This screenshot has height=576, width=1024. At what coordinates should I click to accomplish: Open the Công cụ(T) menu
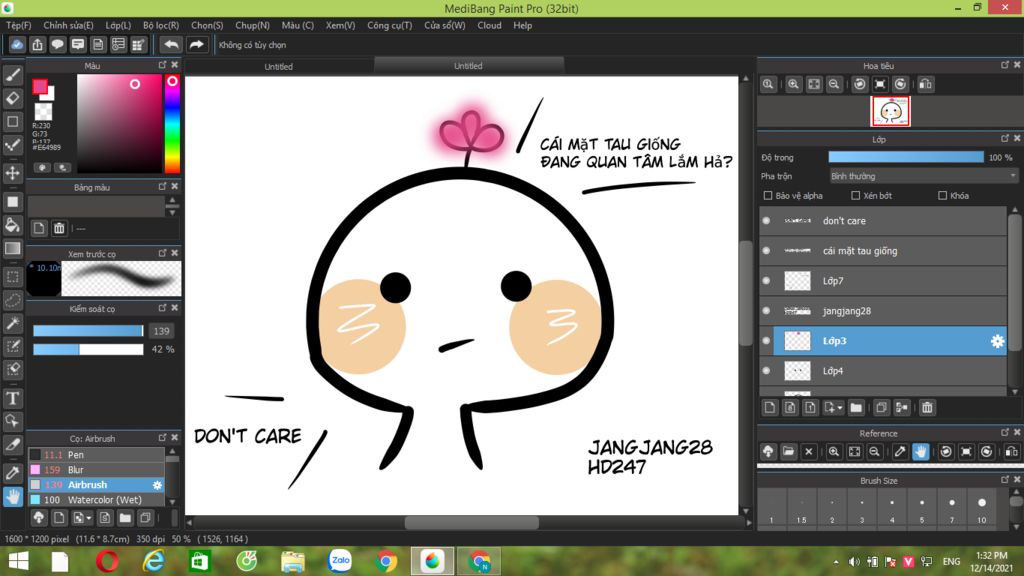point(389,25)
